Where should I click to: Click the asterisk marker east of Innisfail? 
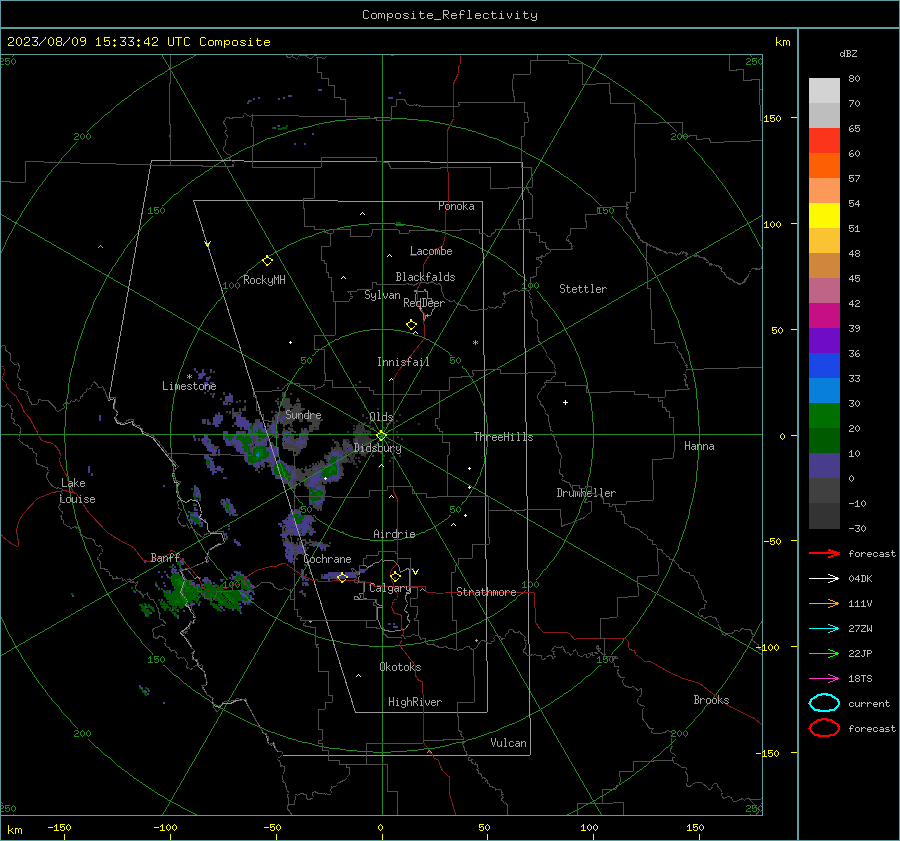pyautogui.click(x=475, y=343)
